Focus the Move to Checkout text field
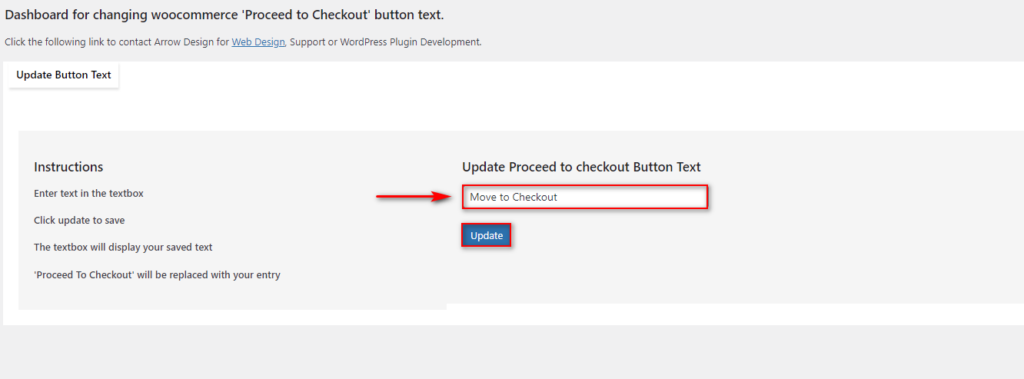The image size is (1024, 379). tap(585, 197)
